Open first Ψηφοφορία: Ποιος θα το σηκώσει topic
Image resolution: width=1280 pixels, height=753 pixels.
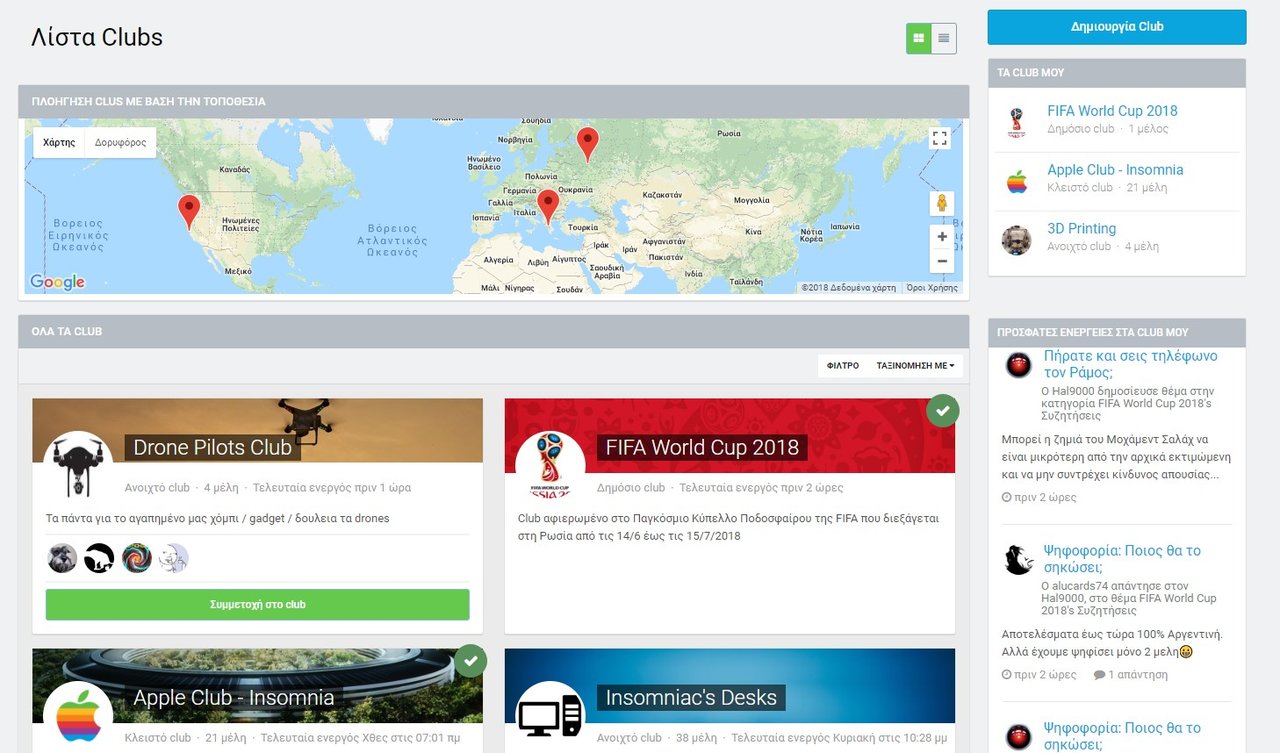[x=1122, y=559]
